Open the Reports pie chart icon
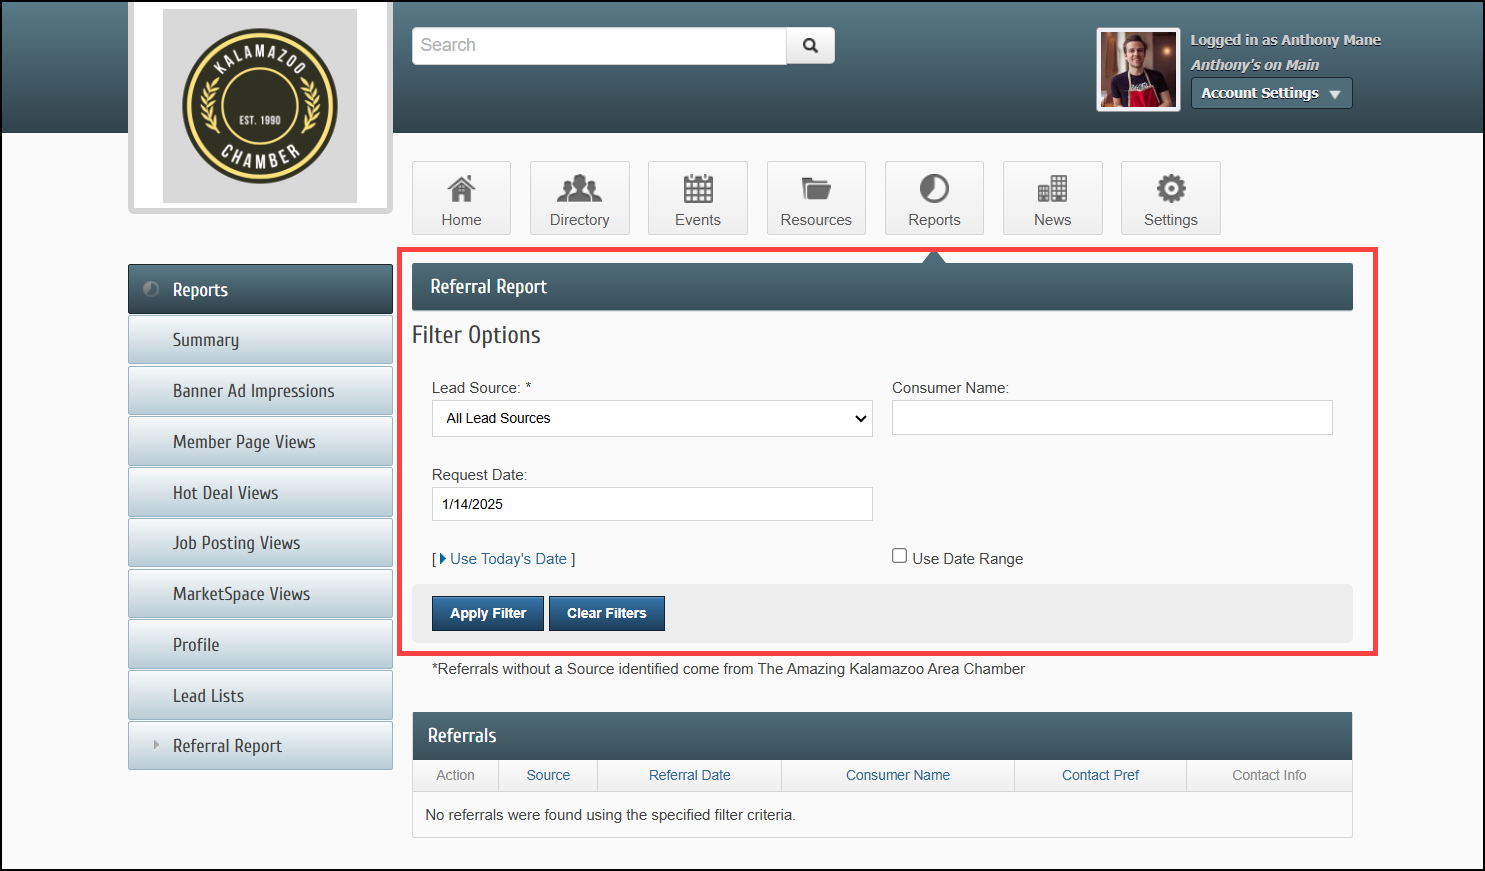The image size is (1485, 871). [x=934, y=189]
